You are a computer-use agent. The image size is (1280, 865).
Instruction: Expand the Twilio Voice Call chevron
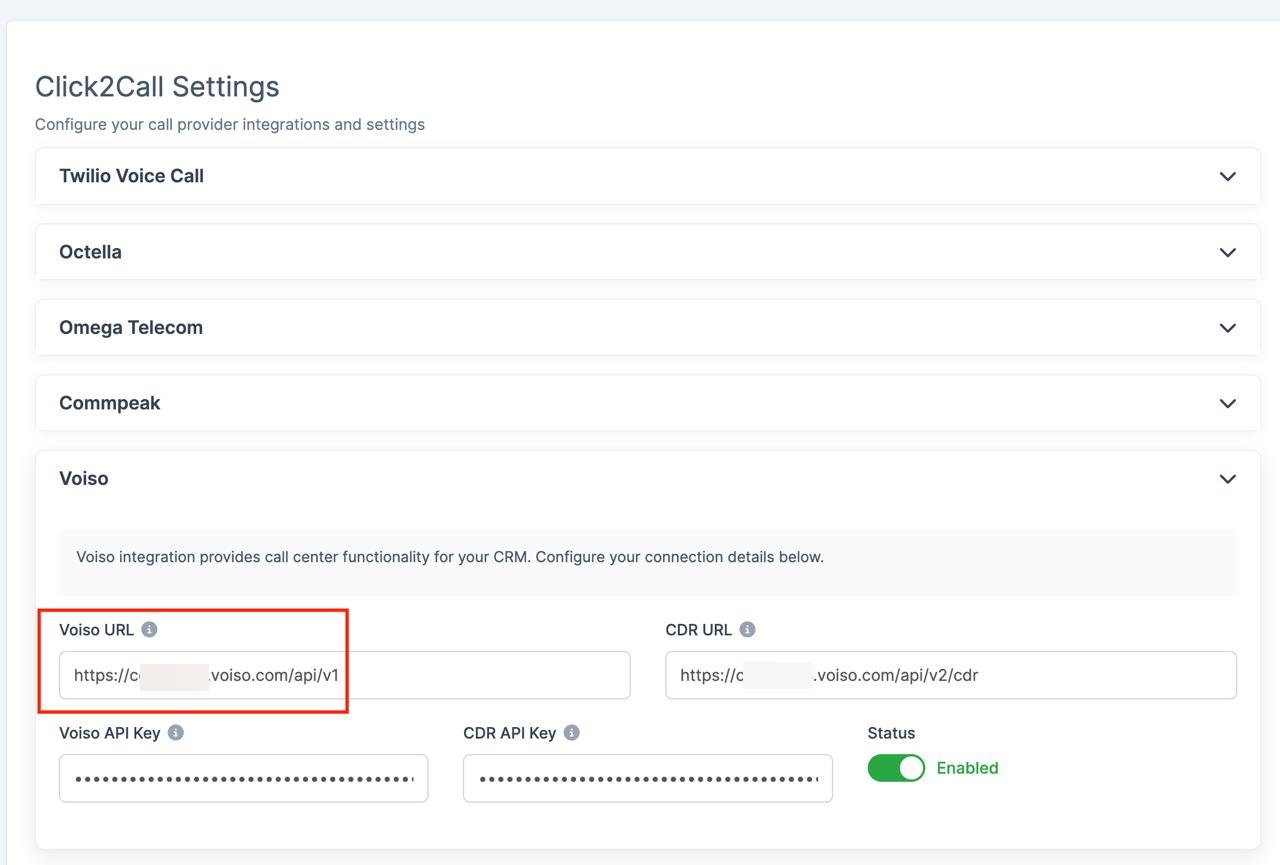tap(1227, 176)
